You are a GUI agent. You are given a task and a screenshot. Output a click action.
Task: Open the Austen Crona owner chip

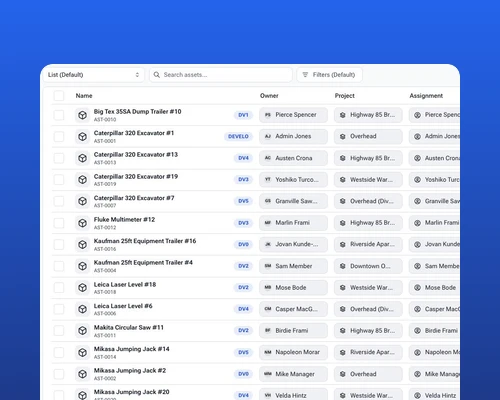(293, 158)
